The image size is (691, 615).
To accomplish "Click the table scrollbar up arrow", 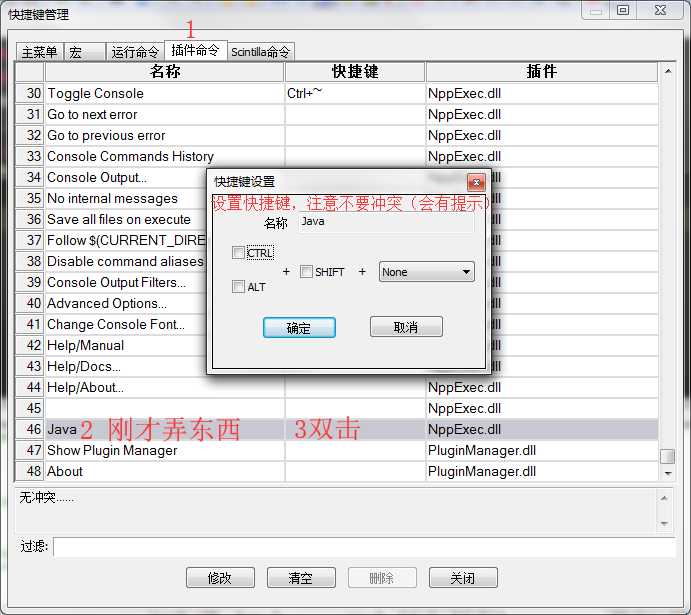I will [668, 71].
